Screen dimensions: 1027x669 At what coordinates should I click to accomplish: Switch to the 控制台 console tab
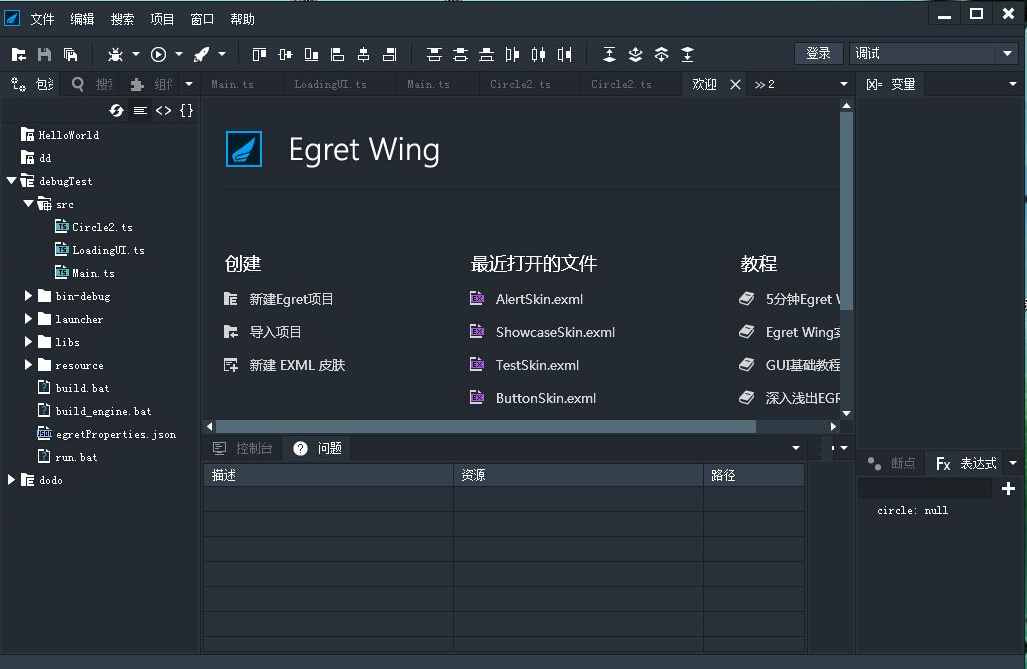[x=243, y=448]
